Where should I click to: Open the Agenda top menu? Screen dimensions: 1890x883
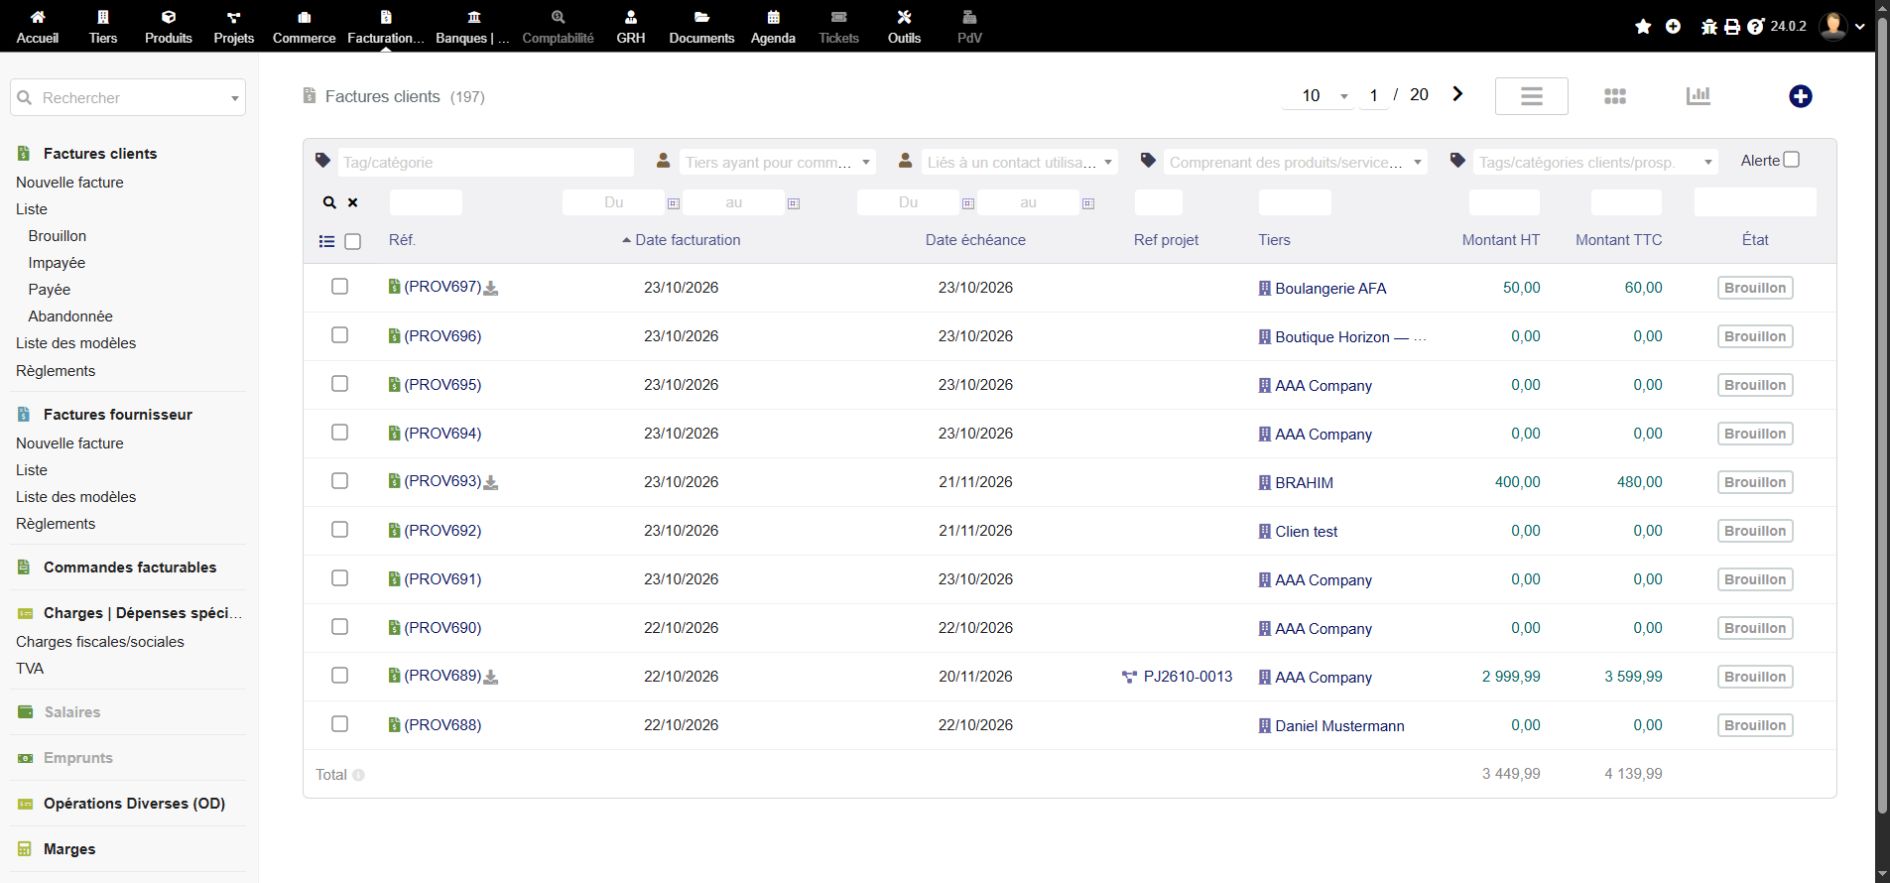click(773, 27)
